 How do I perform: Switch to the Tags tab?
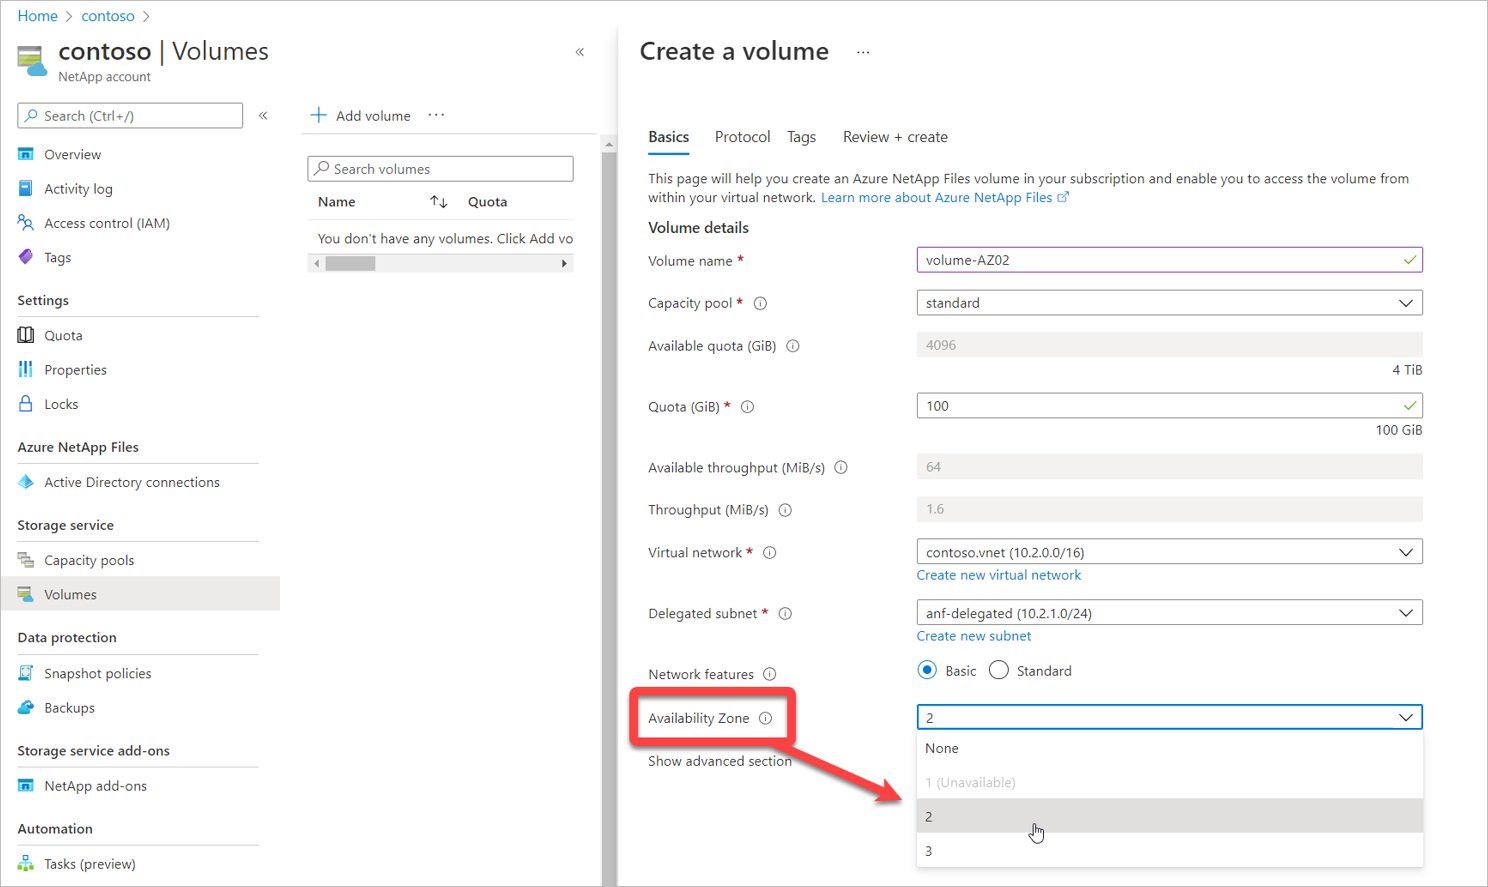[801, 137]
